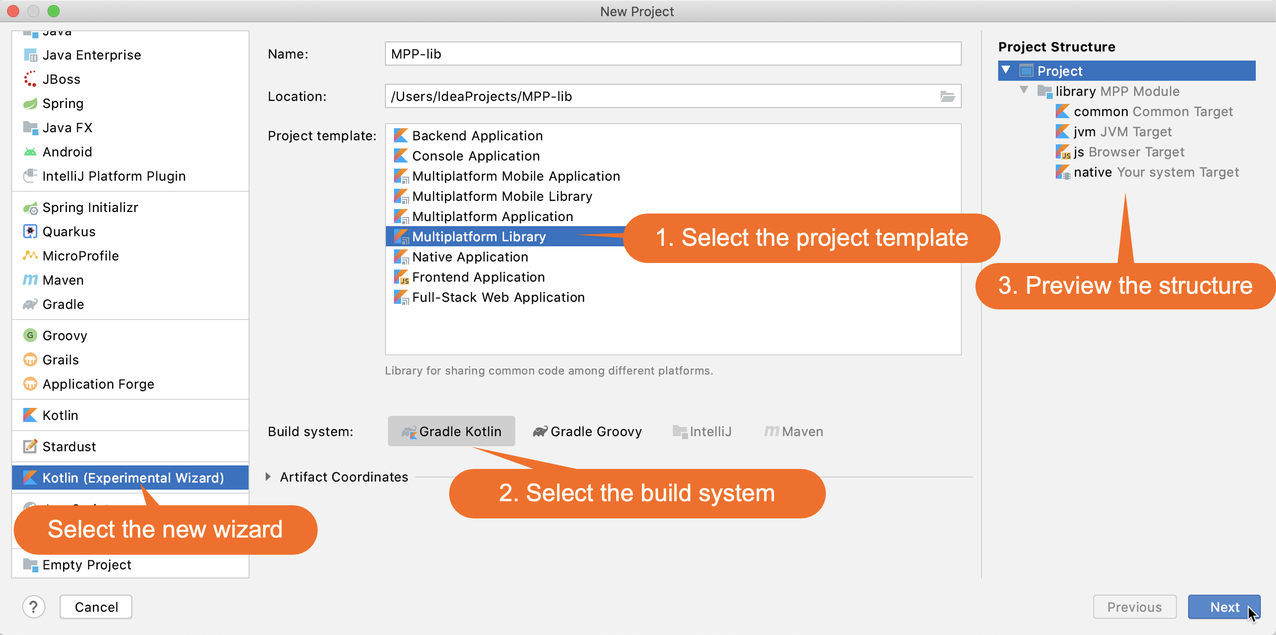Click the project Name input field
The width and height of the screenshot is (1276, 635).
pyautogui.click(x=672, y=54)
